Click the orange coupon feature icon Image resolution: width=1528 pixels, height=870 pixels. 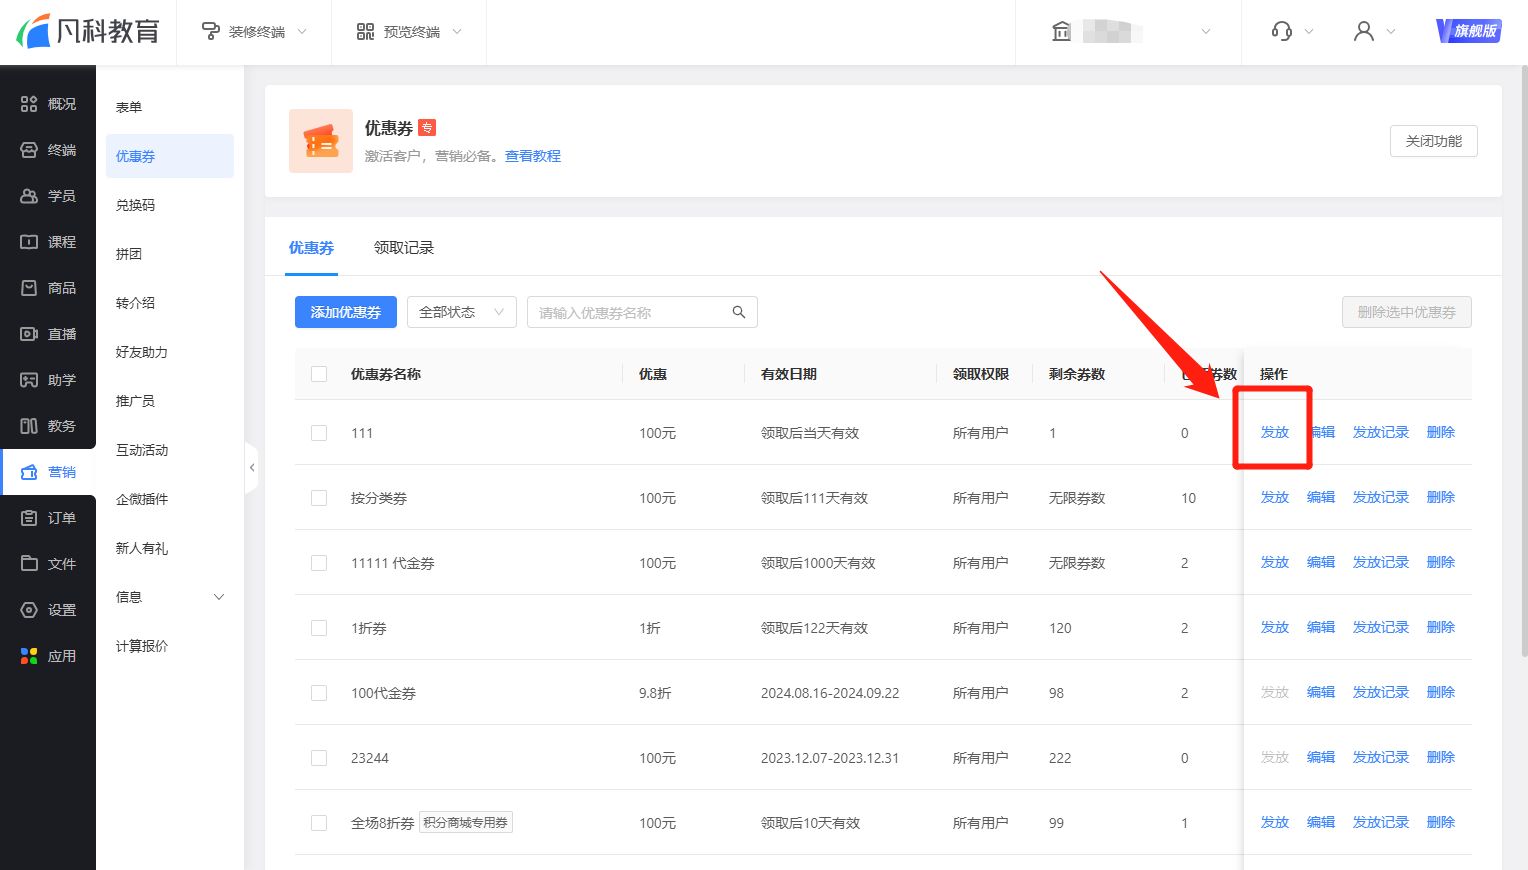pyautogui.click(x=321, y=141)
